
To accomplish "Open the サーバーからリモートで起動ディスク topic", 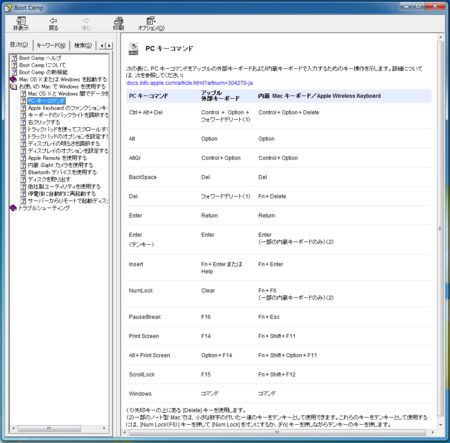I will [68, 201].
